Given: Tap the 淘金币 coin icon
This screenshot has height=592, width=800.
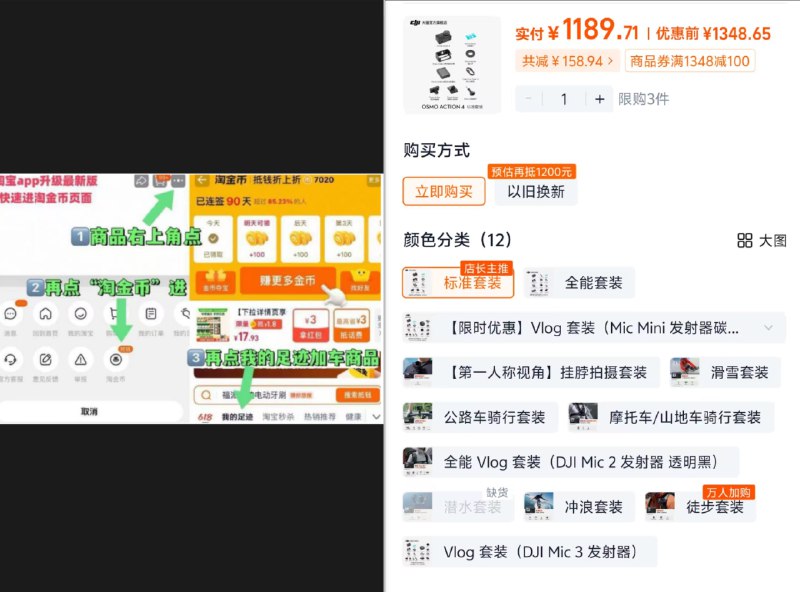Looking at the screenshot, I should (116, 360).
